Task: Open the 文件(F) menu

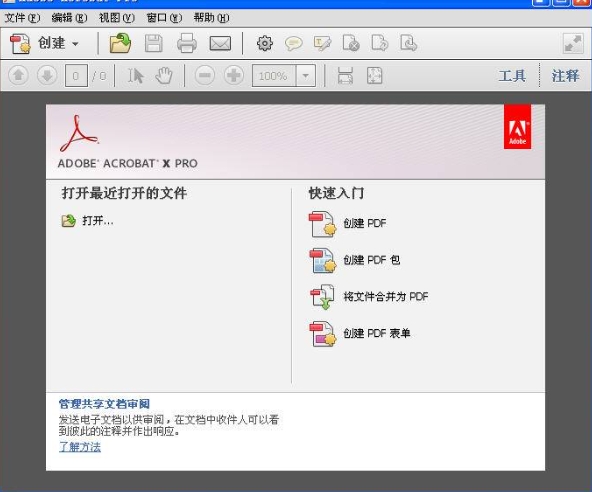Action: (22, 18)
